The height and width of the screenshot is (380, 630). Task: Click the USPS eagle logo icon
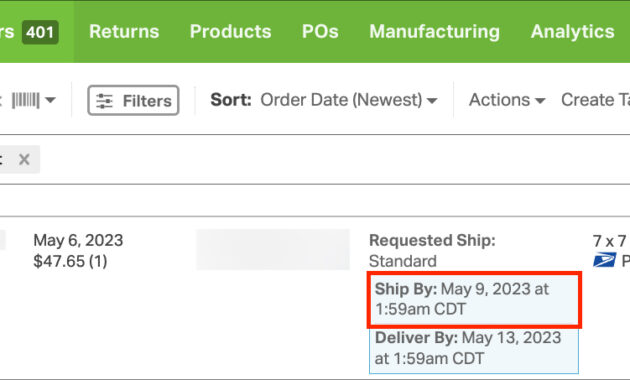[604, 260]
